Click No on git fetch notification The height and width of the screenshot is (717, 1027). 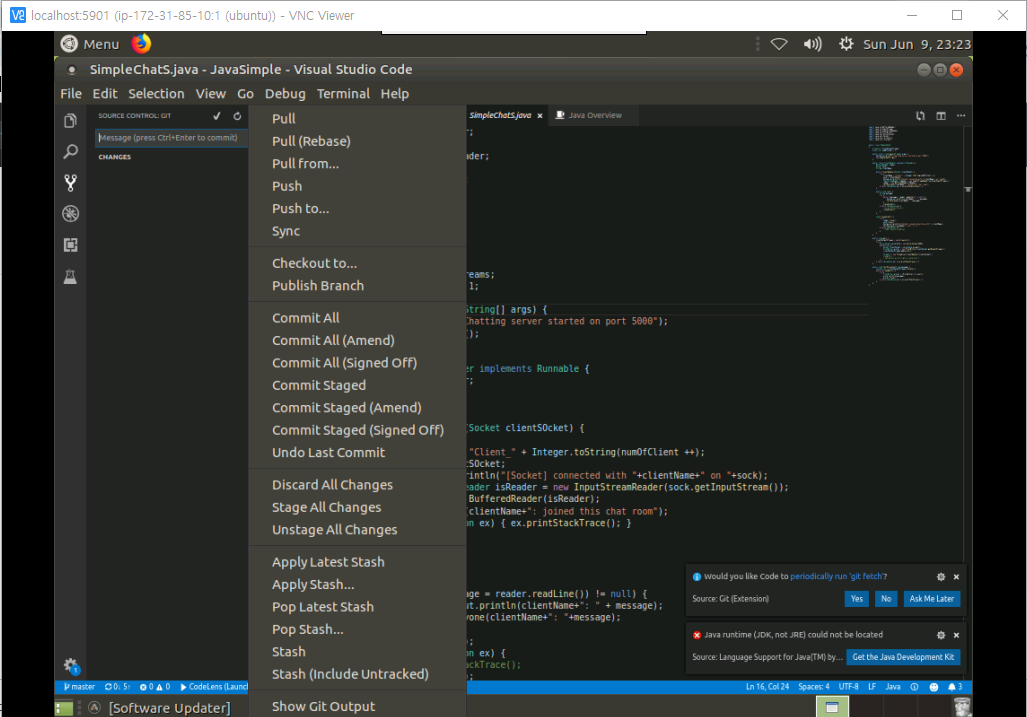pos(886,598)
